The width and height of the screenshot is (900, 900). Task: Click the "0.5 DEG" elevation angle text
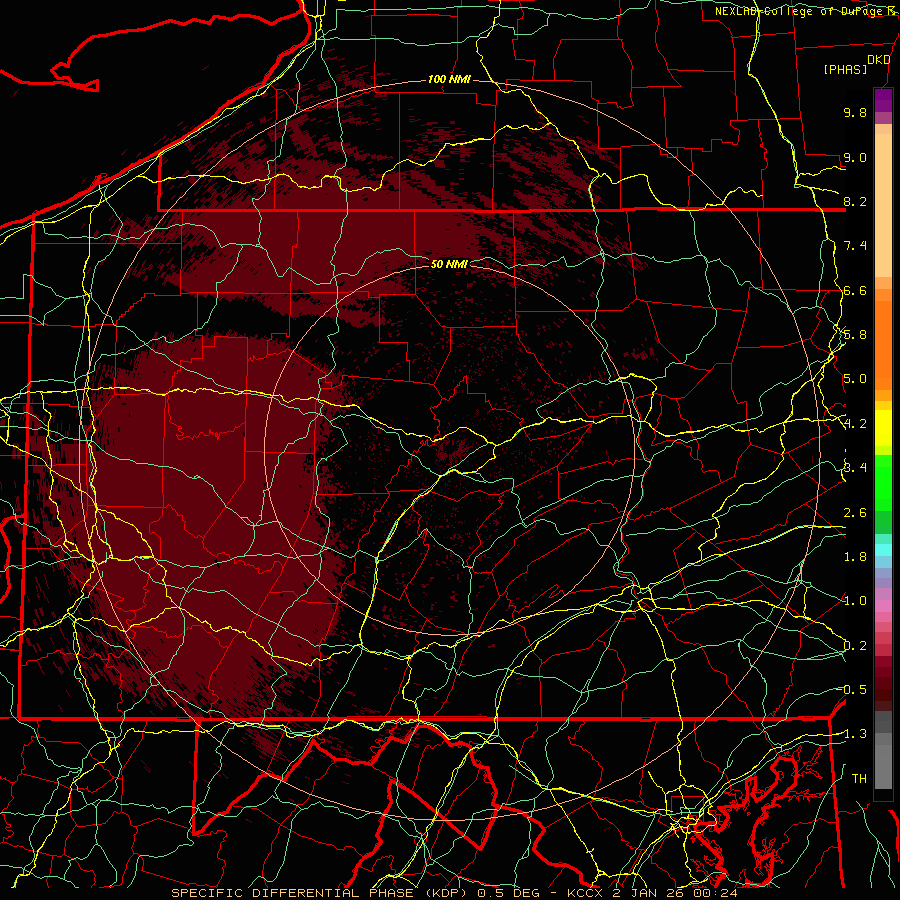[x=509, y=893]
